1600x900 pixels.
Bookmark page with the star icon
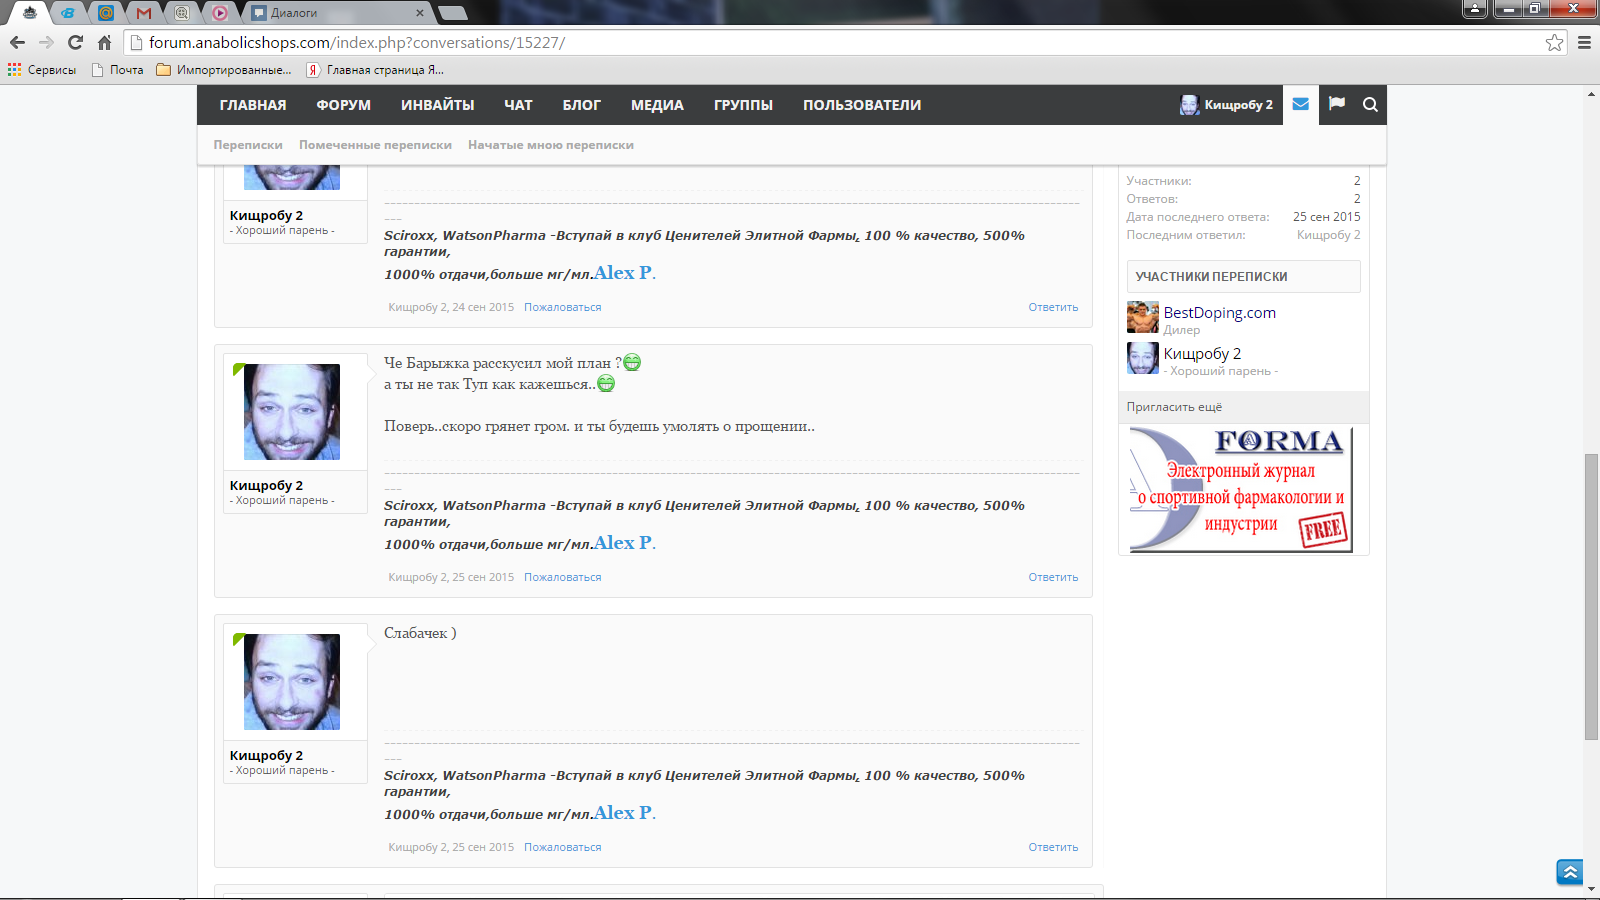[x=1554, y=43]
